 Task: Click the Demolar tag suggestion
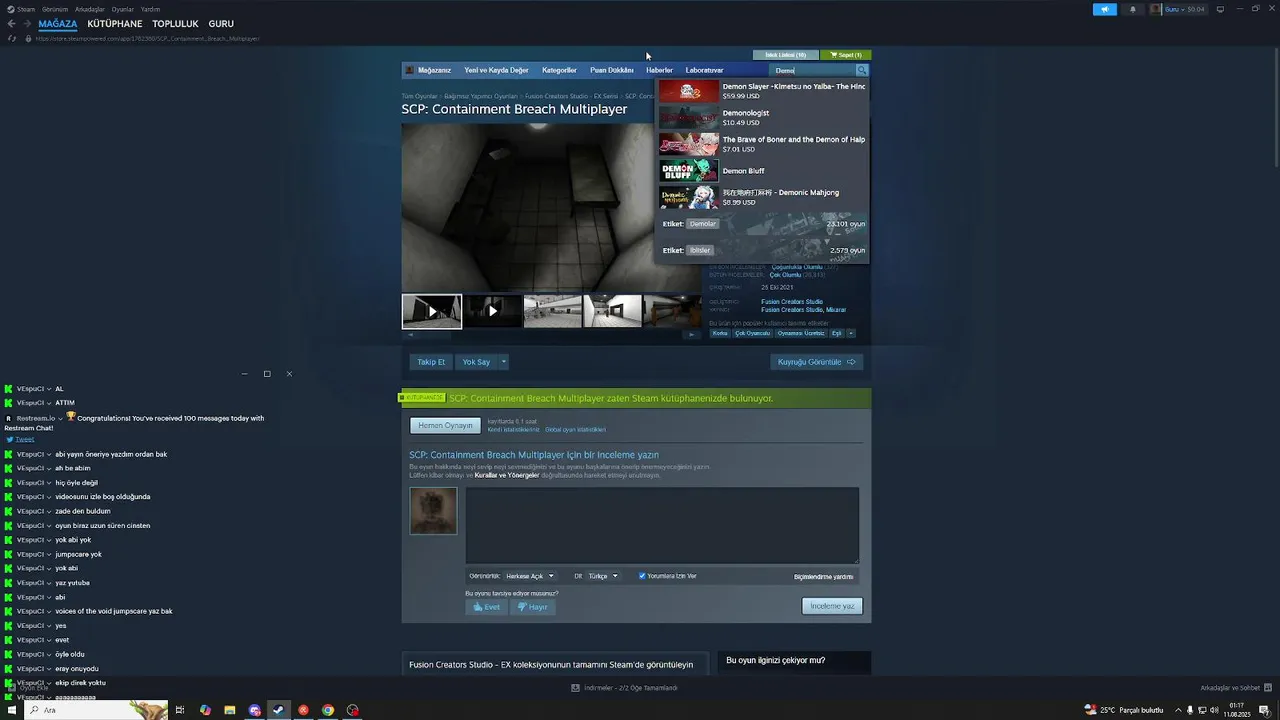click(x=703, y=224)
